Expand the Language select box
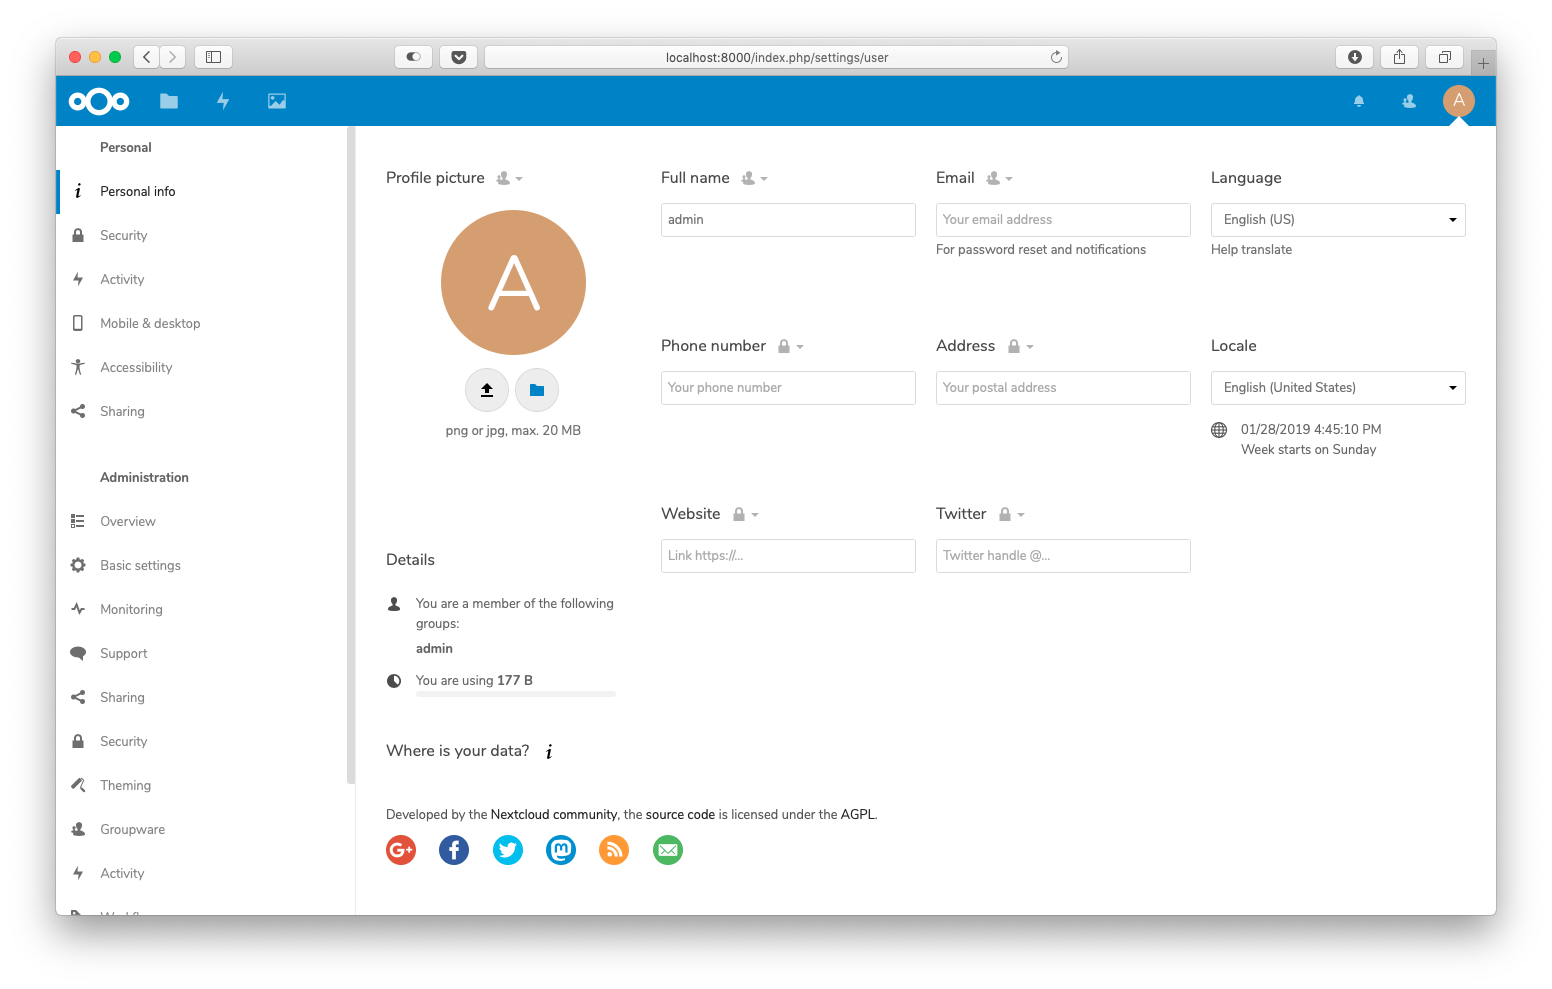 1338,220
